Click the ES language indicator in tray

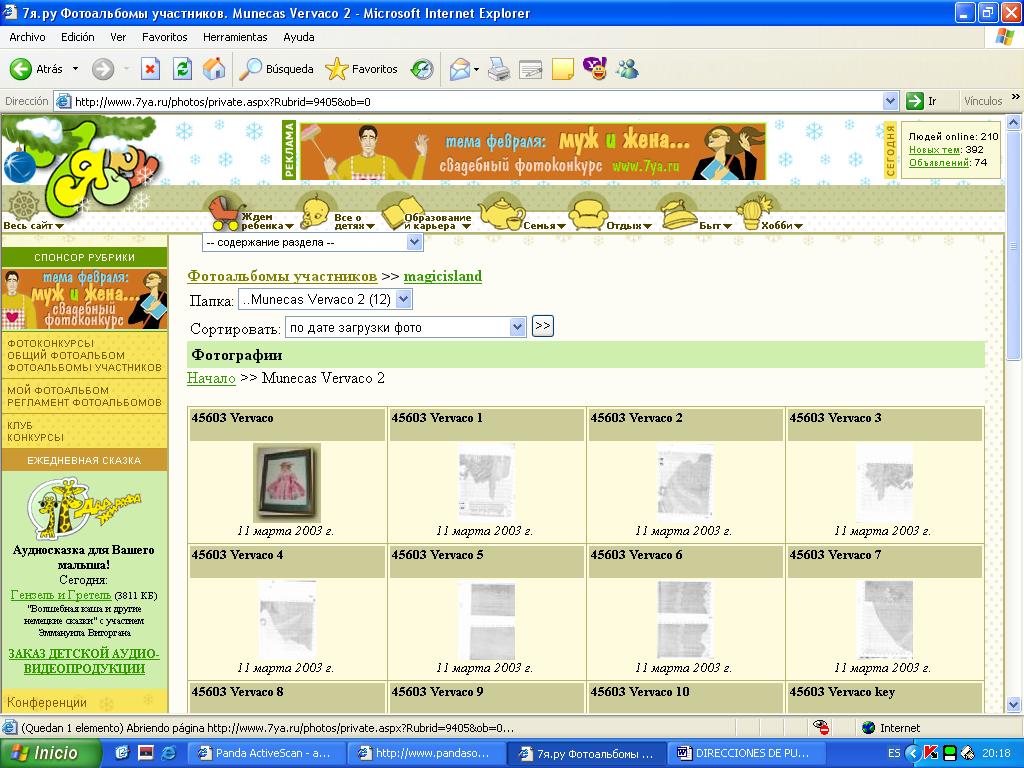point(893,753)
